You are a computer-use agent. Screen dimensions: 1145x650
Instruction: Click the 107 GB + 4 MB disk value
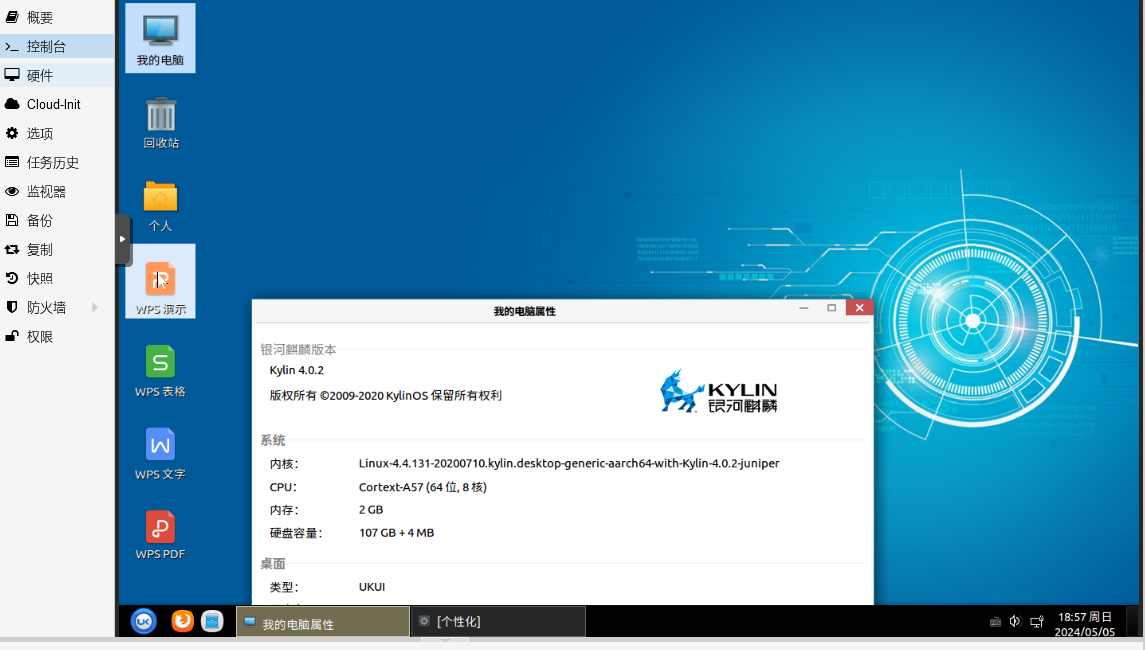(x=397, y=533)
